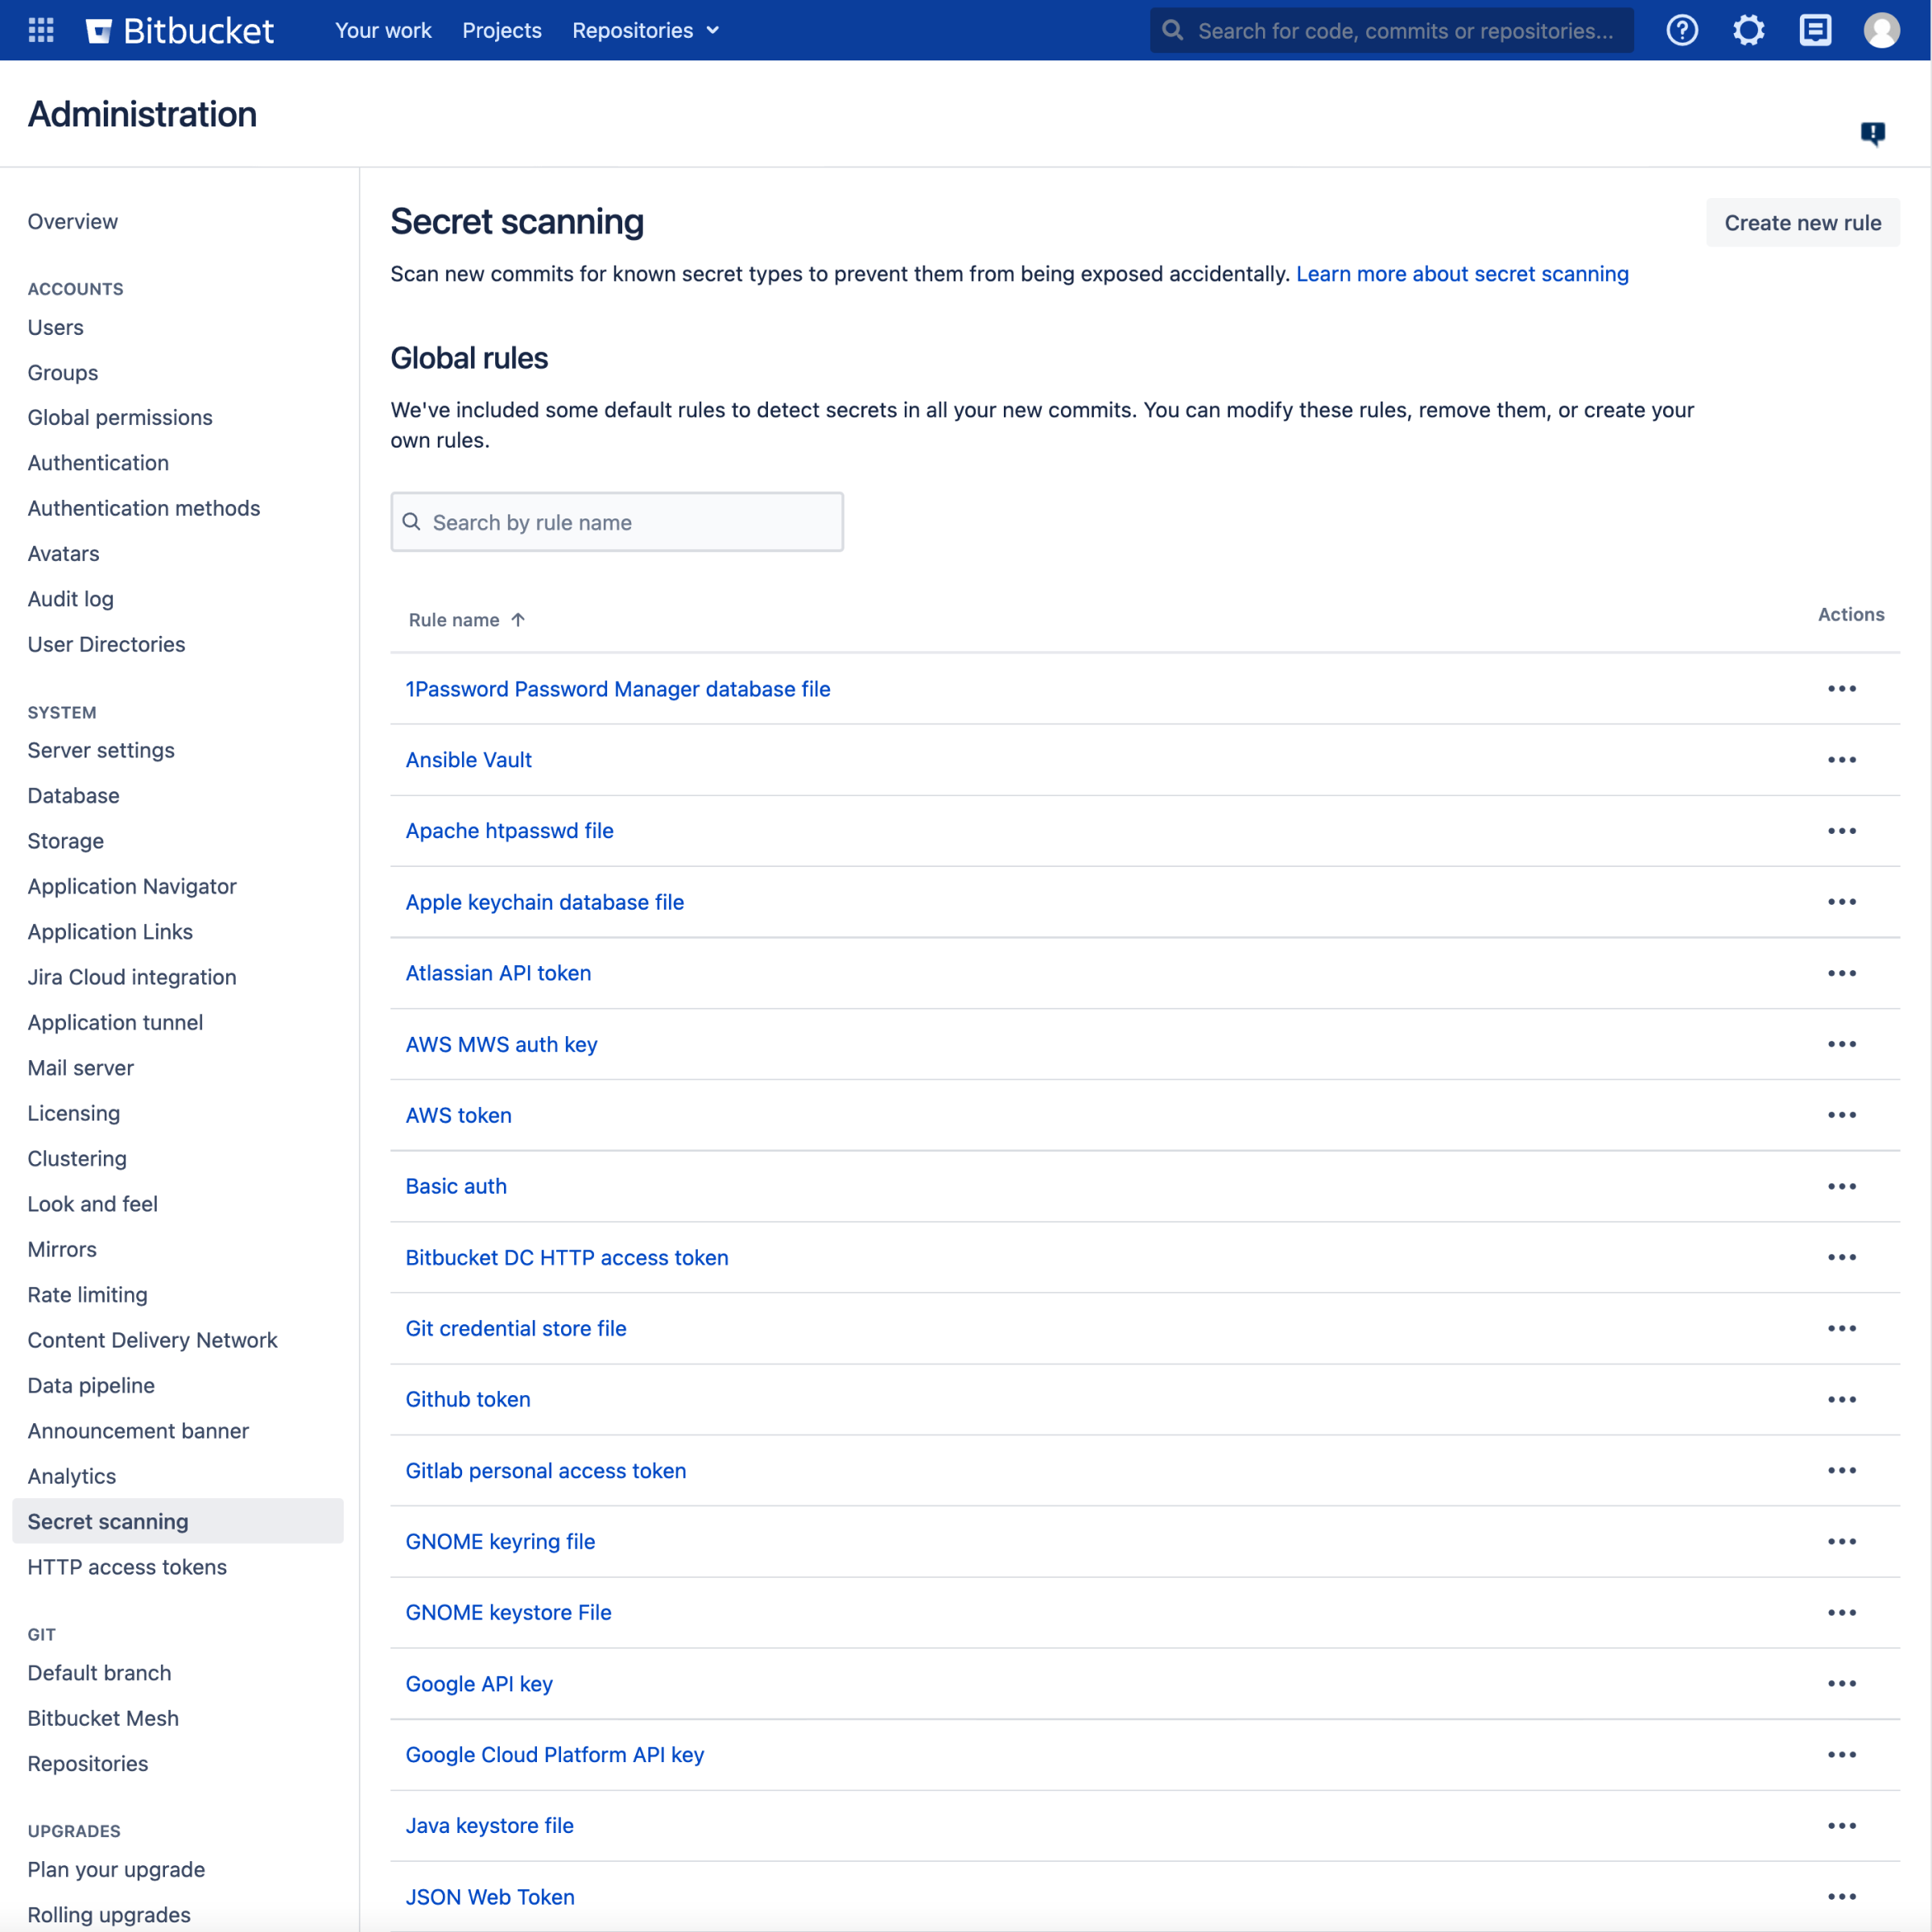Open the Help question mark icon
Viewport: 1932px width, 1932px height.
pyautogui.click(x=1682, y=30)
